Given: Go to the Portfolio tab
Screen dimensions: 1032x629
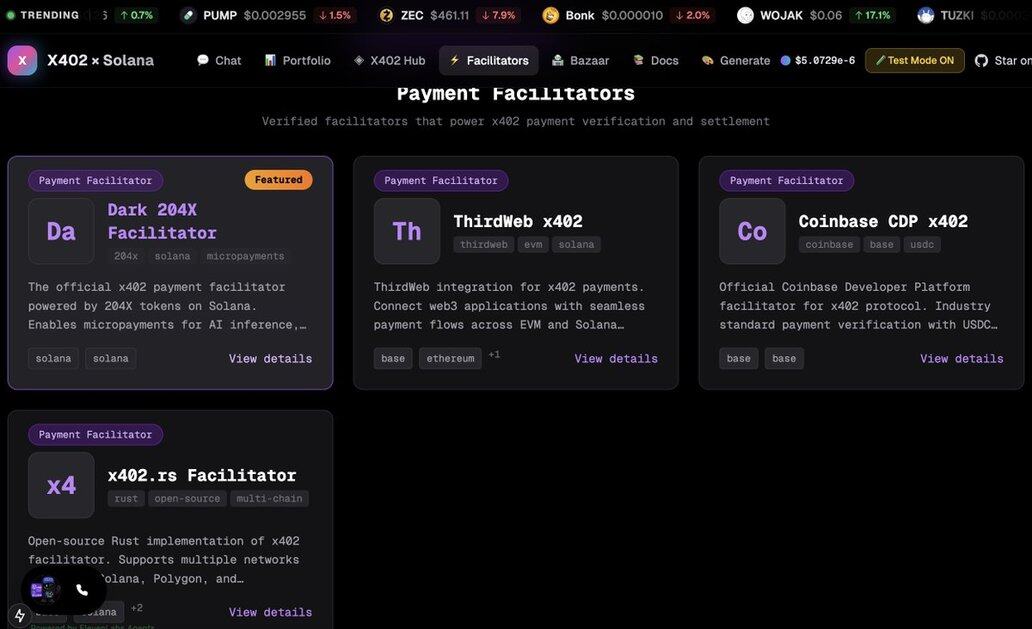Looking at the screenshot, I should click(x=297, y=60).
